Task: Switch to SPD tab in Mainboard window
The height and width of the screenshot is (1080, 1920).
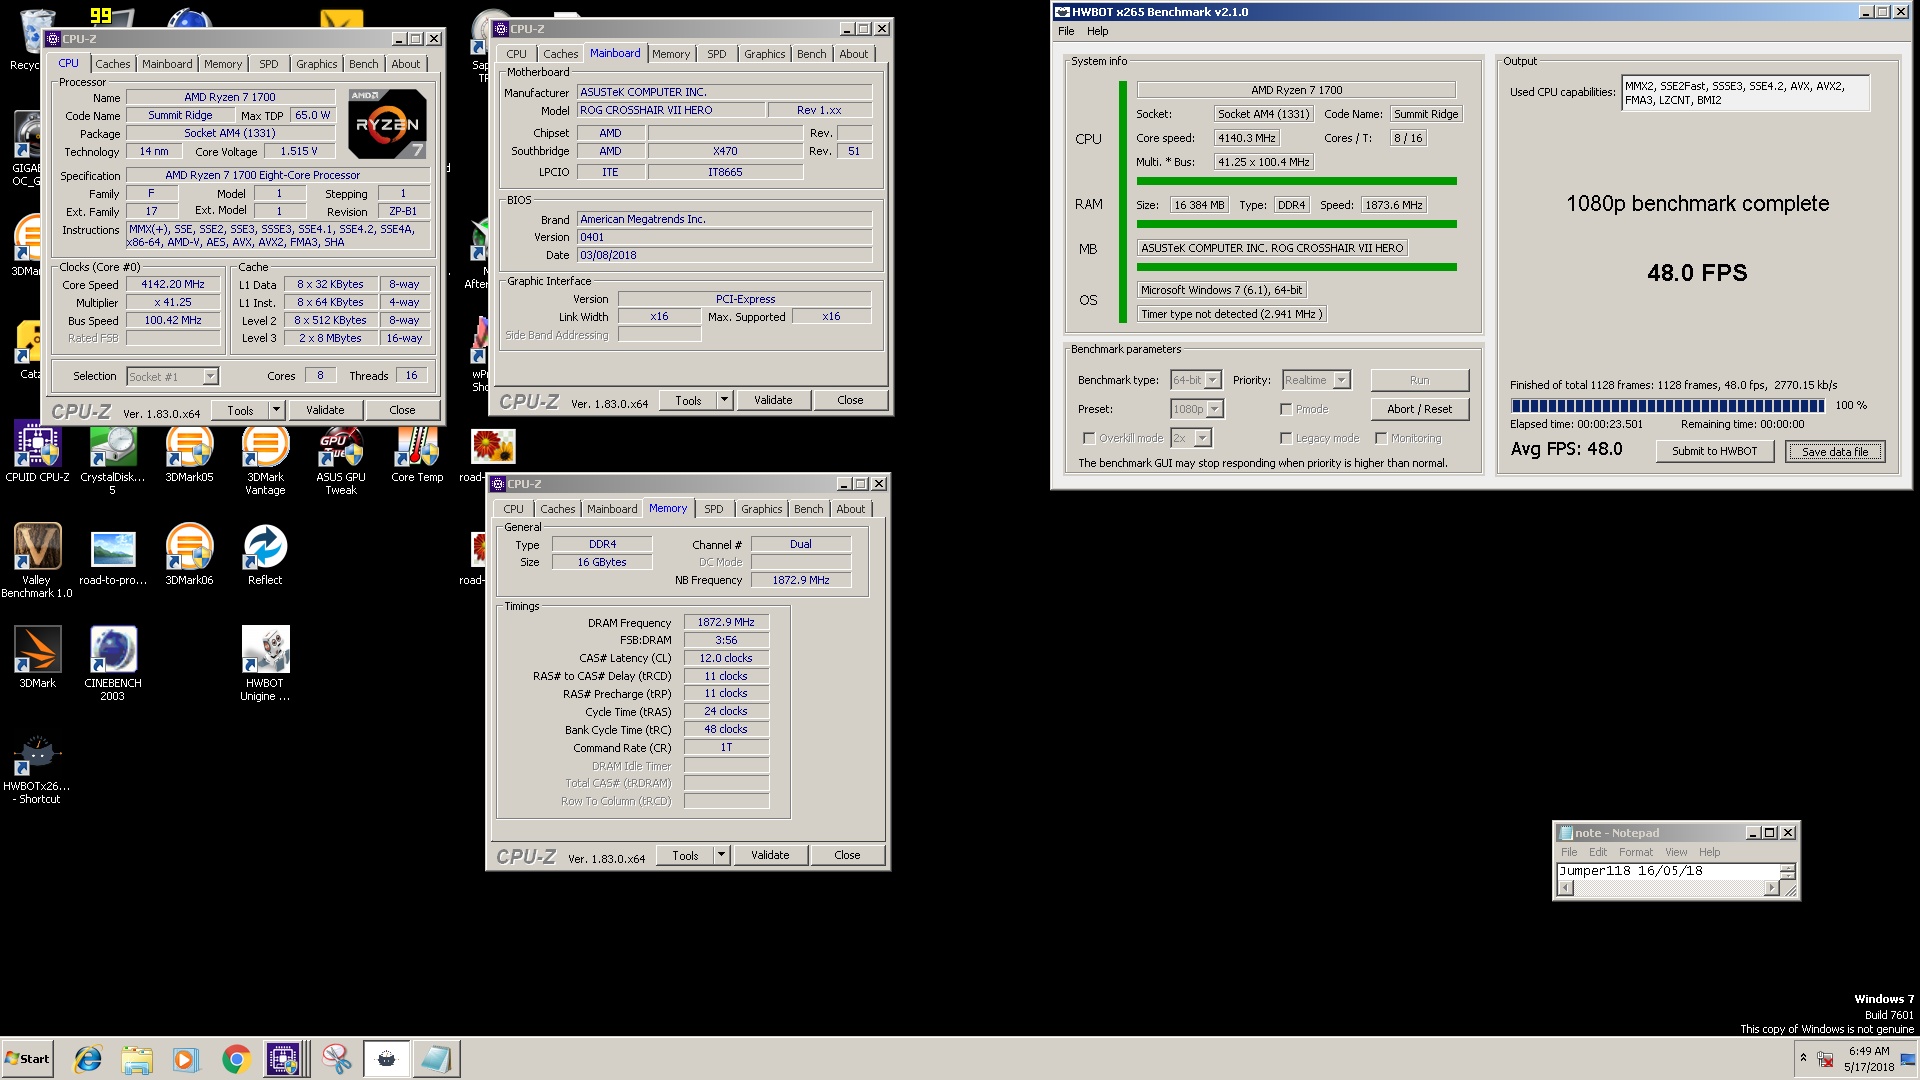Action: tap(717, 54)
